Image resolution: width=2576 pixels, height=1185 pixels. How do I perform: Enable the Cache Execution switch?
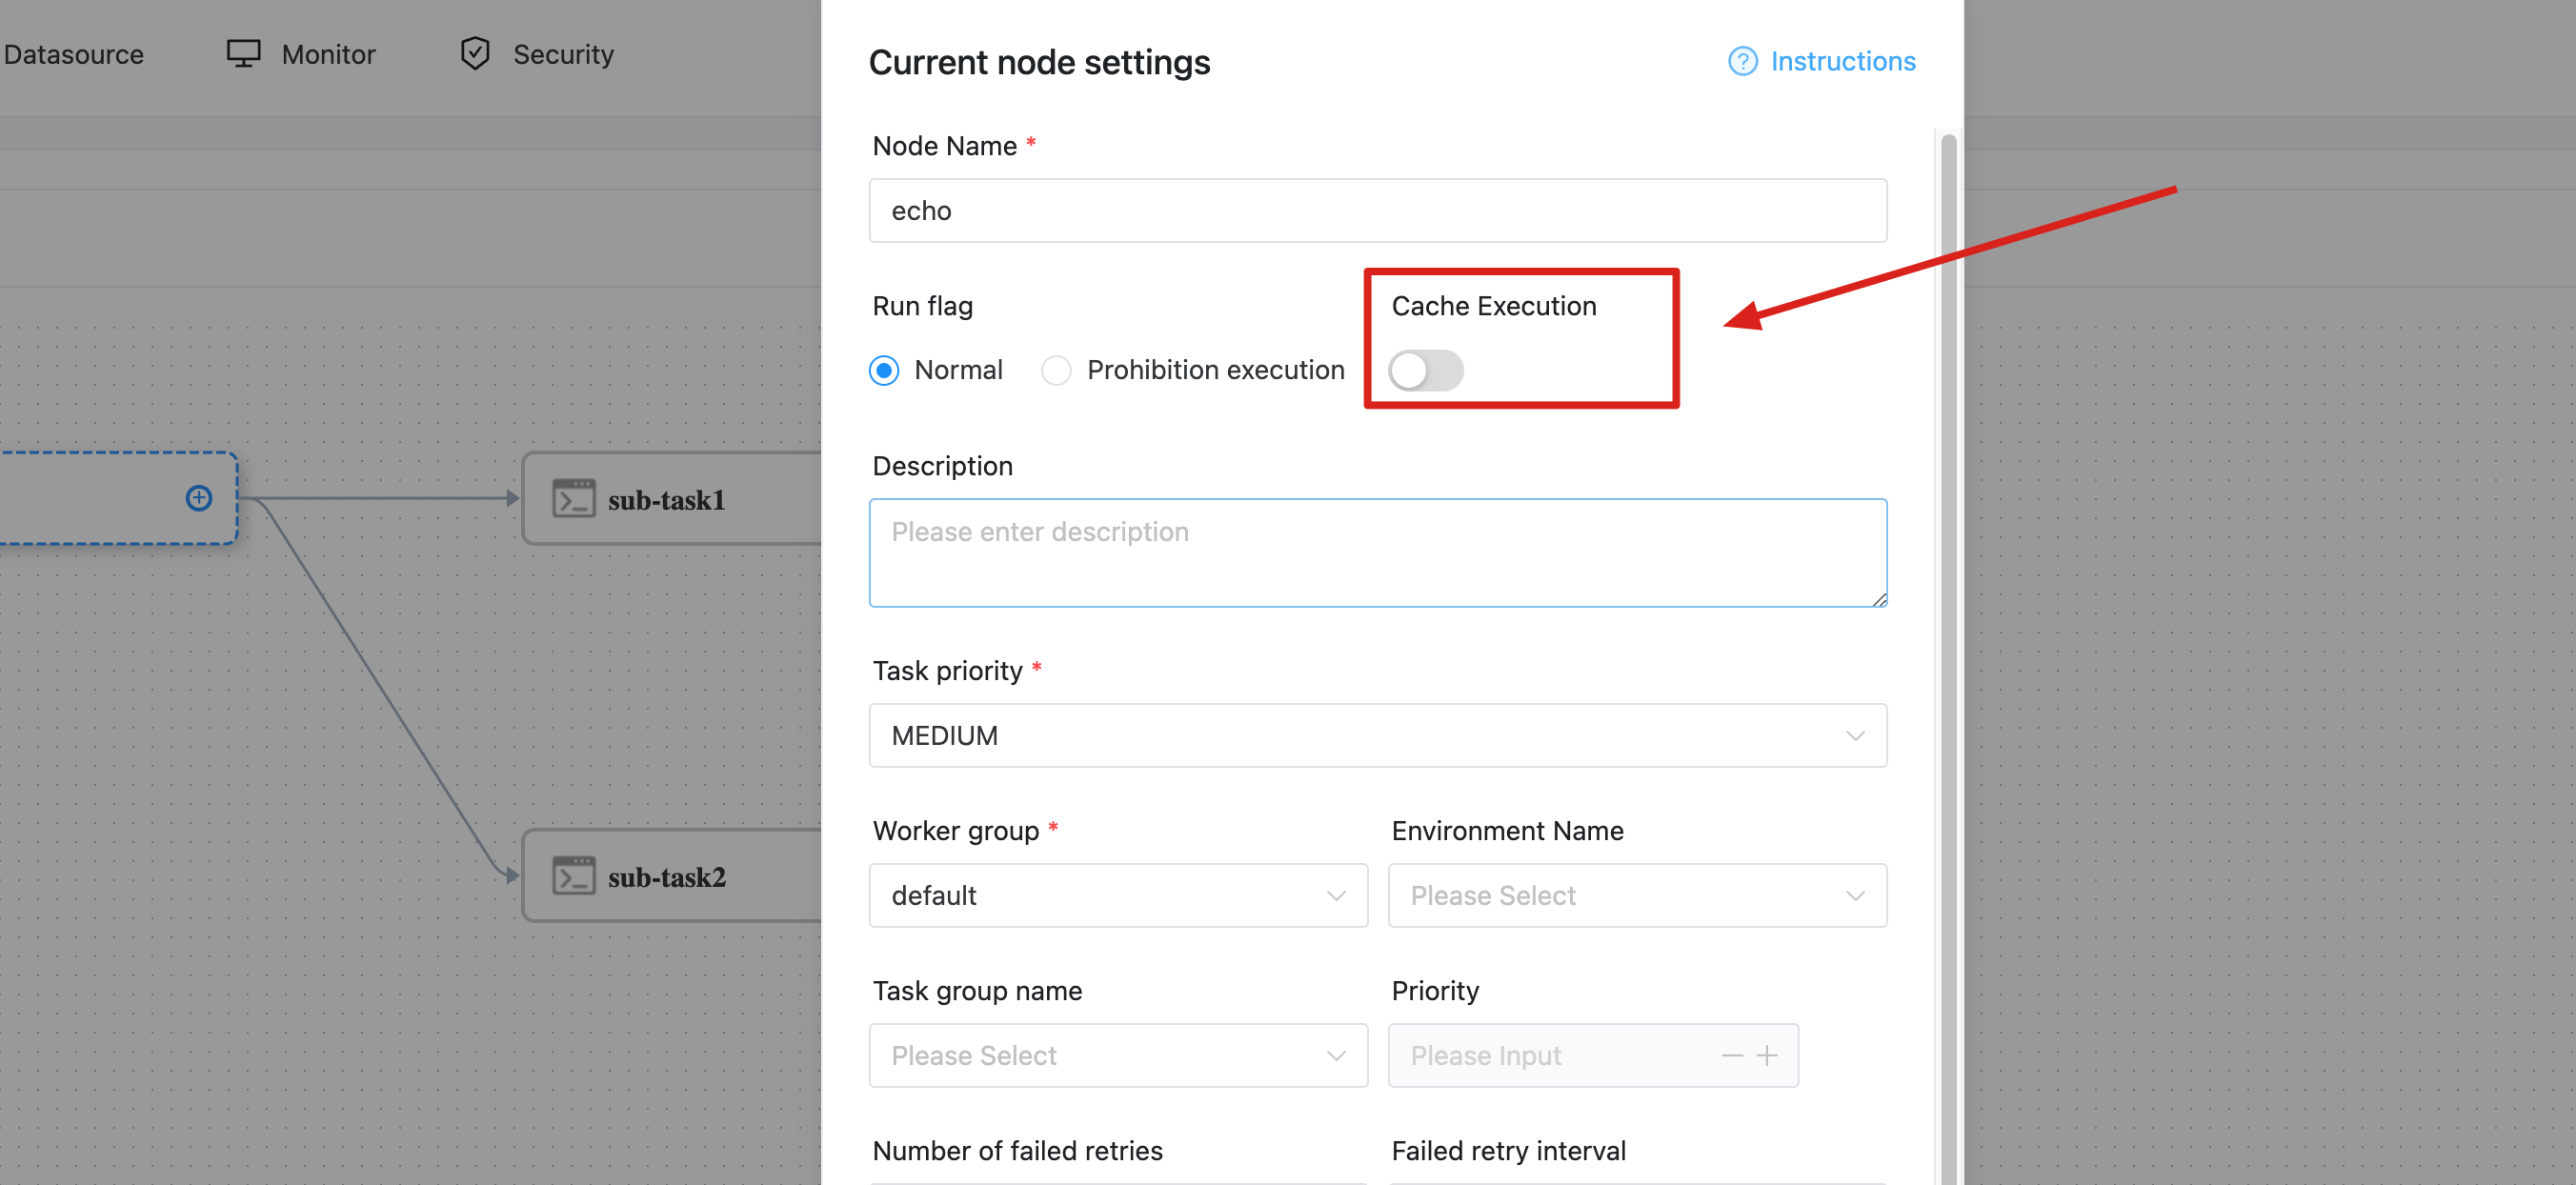pos(1425,371)
